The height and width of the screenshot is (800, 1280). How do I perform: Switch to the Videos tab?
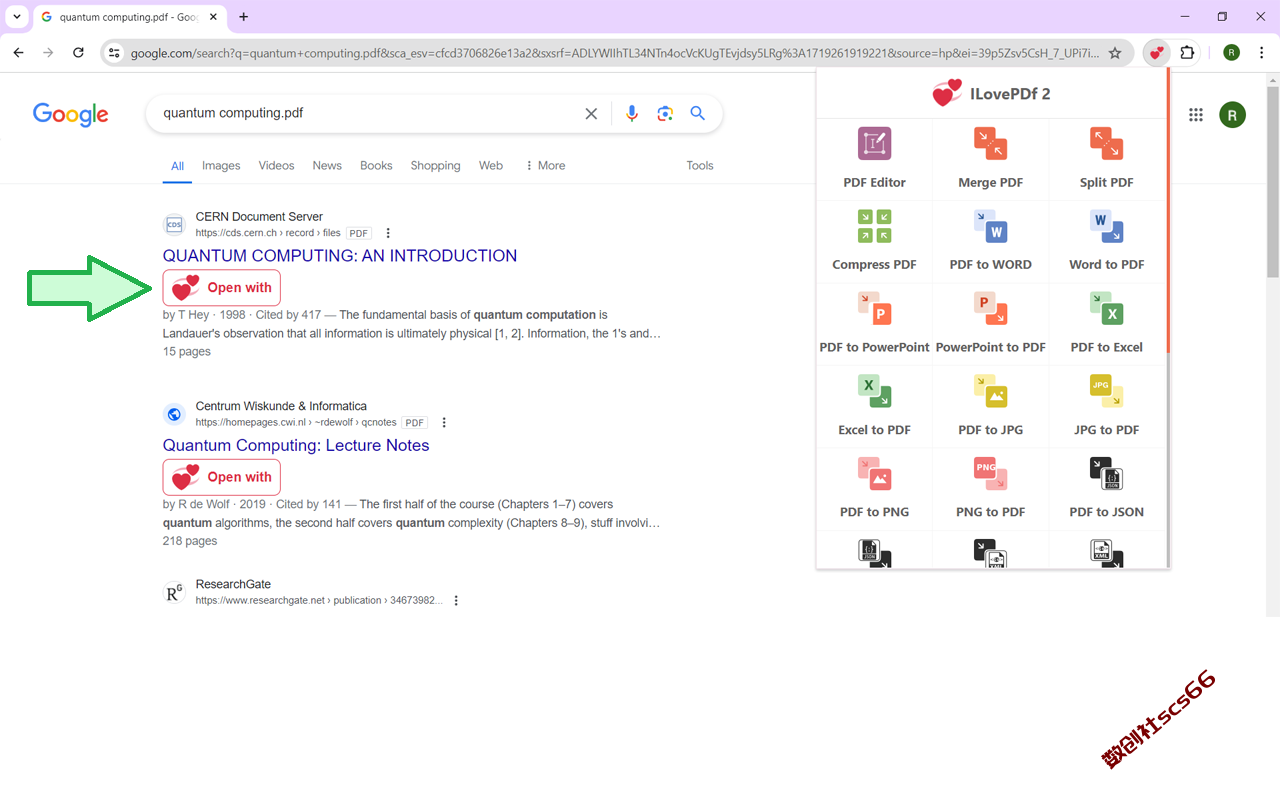276,166
